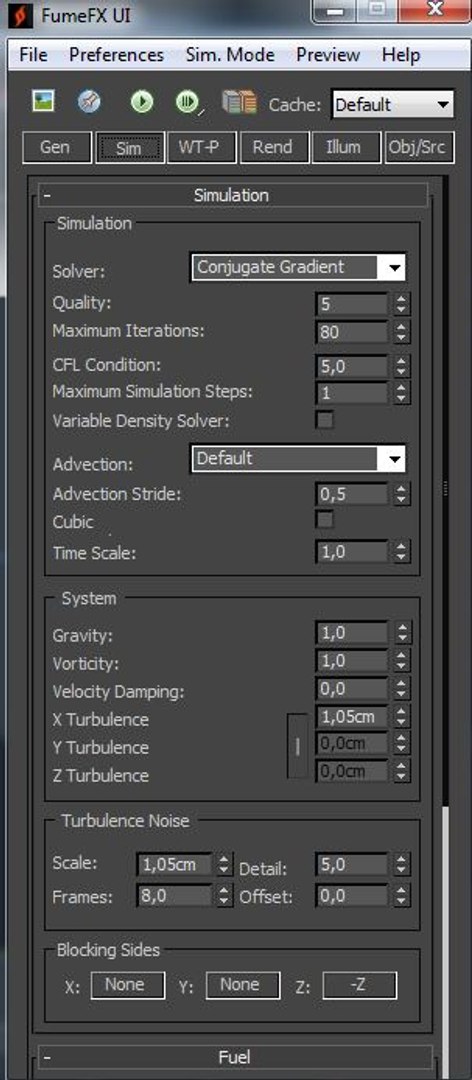Open the Sim. Mode menu
The height and width of the screenshot is (1080, 472).
[230, 55]
